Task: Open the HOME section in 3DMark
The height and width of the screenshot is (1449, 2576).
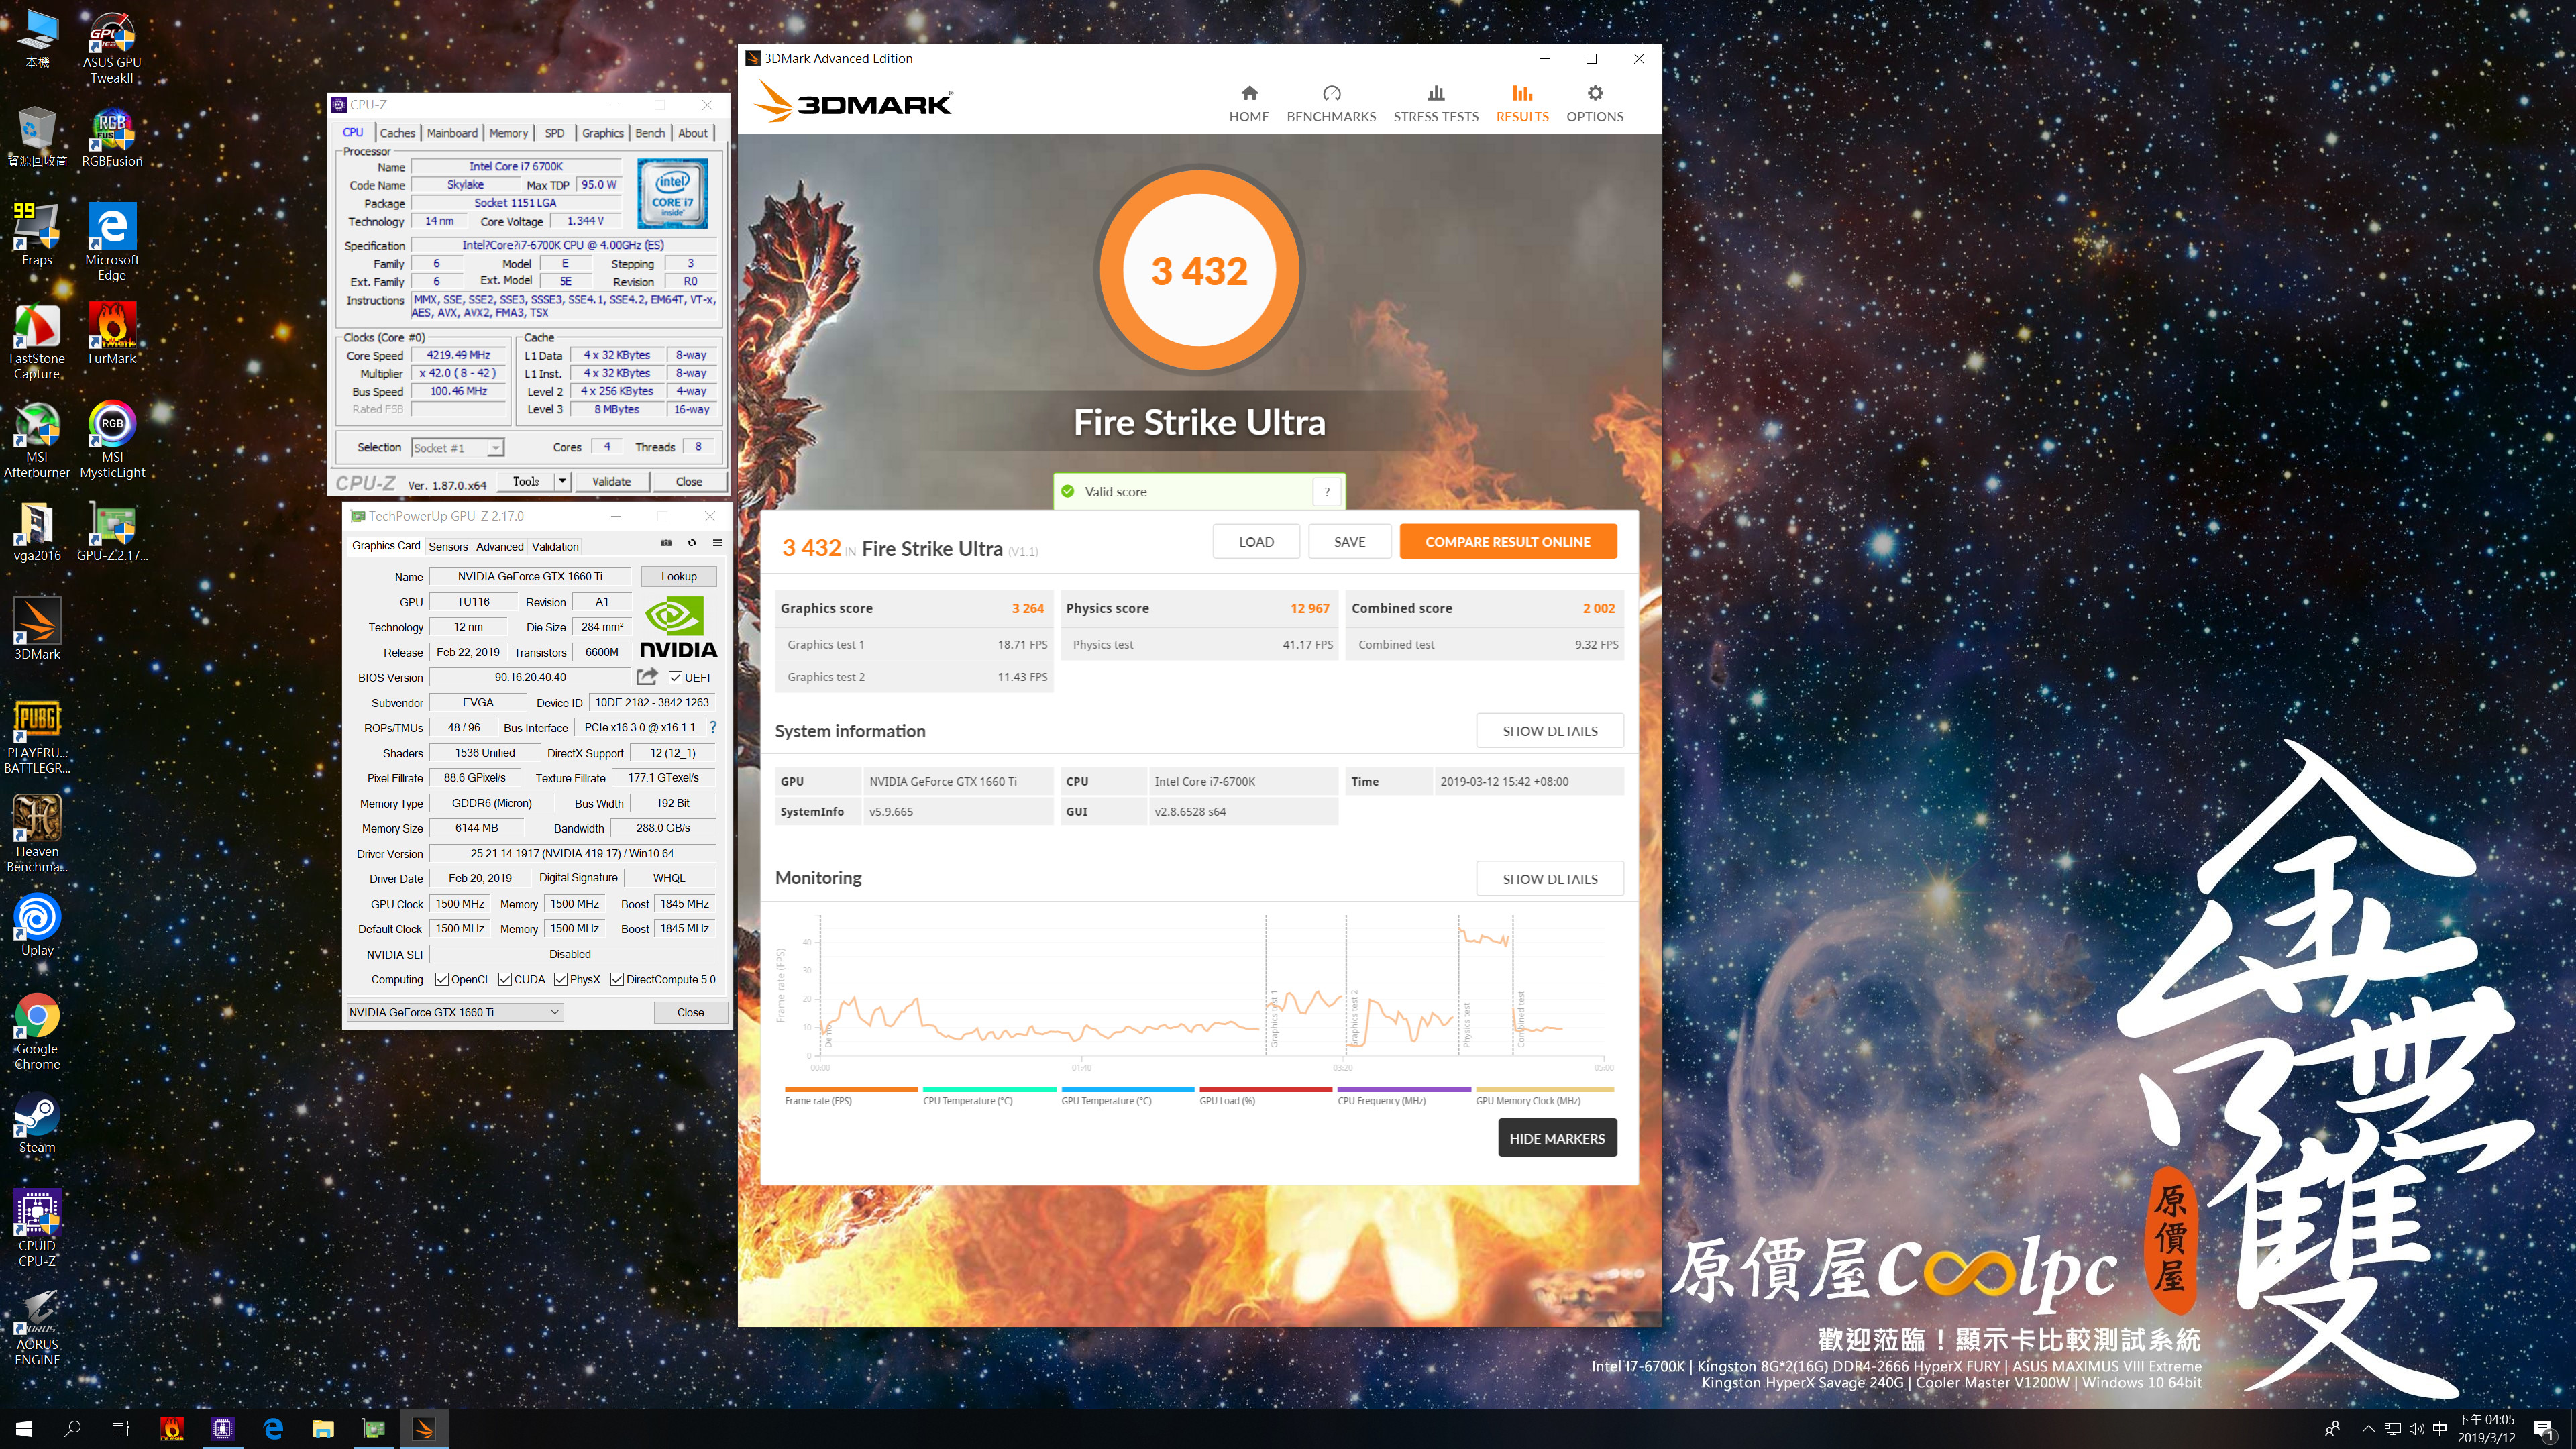Action: coord(1248,104)
